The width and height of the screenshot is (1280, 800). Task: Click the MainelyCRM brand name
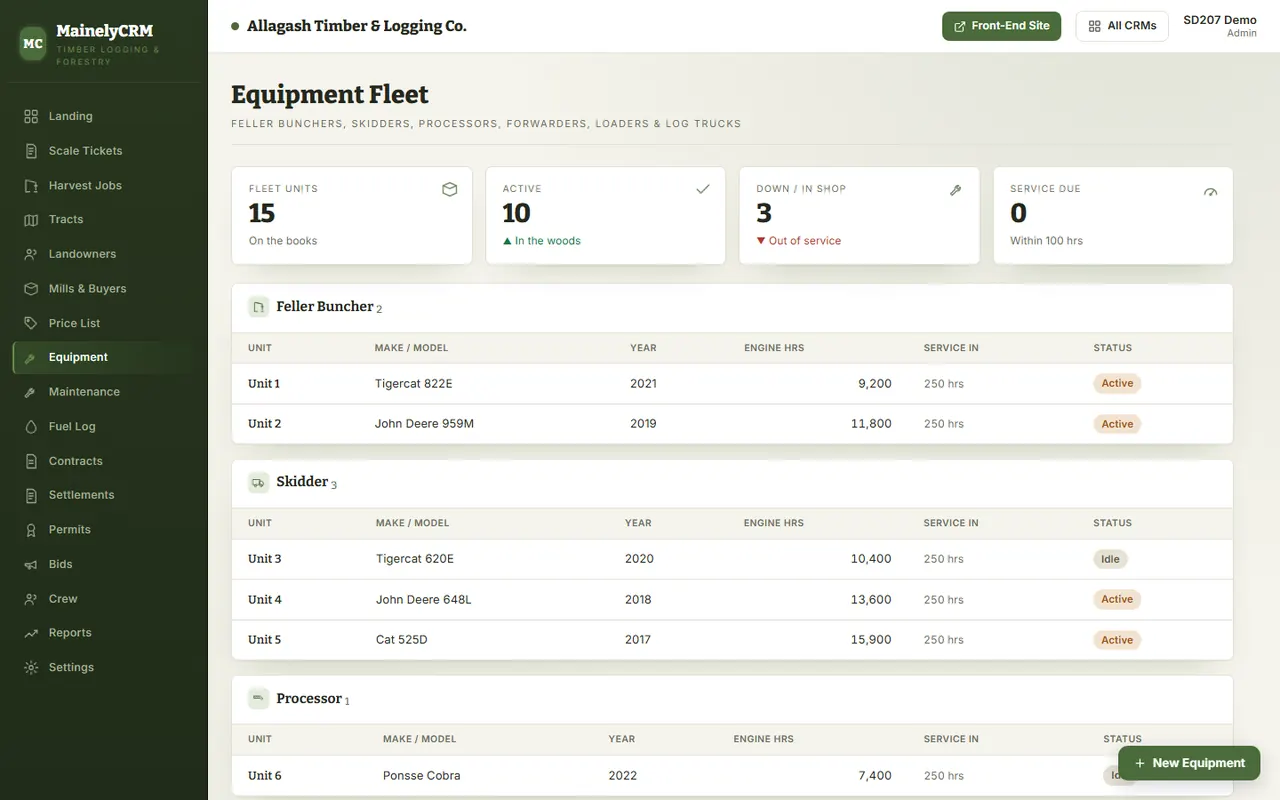(105, 31)
